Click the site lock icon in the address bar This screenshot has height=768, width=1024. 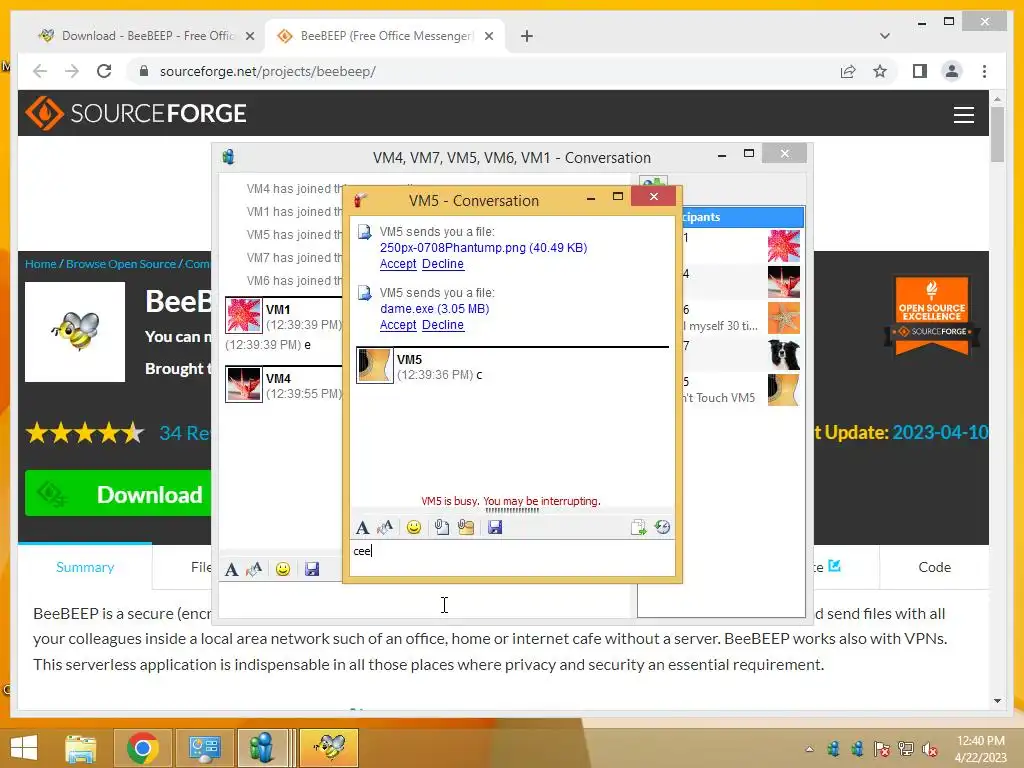click(144, 71)
